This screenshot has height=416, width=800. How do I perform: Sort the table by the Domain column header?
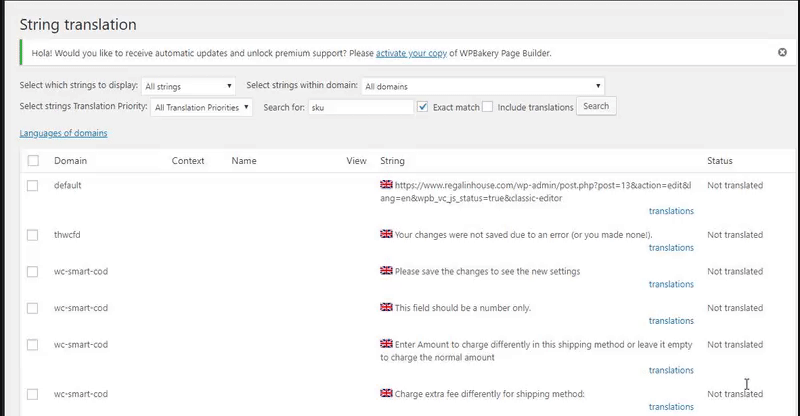70,161
